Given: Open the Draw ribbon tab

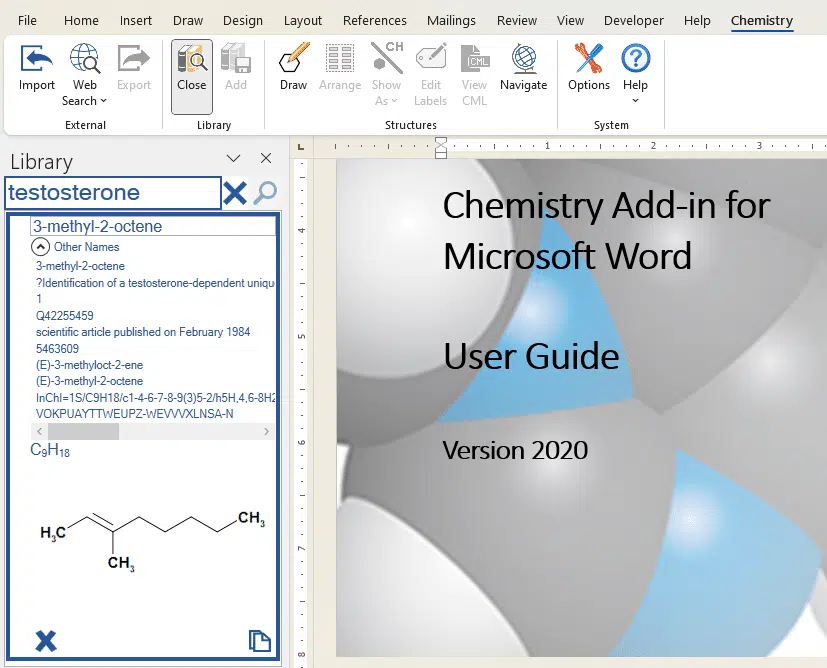Looking at the screenshot, I should coord(188,21).
